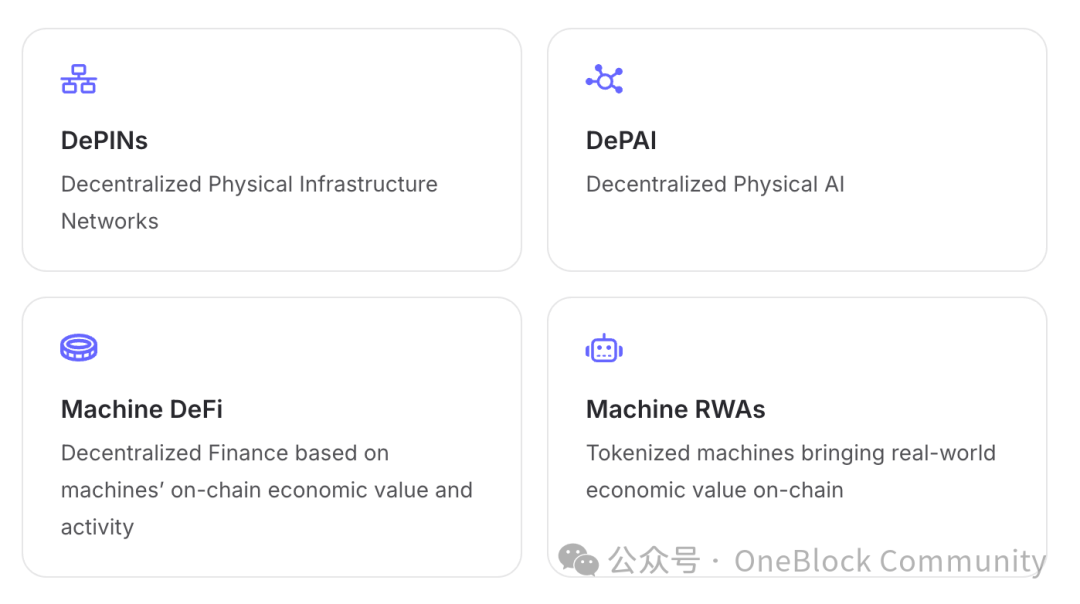Screen dimensions: 1080x604
Task: Click the Tokenized machines description text
Action: click(x=791, y=471)
